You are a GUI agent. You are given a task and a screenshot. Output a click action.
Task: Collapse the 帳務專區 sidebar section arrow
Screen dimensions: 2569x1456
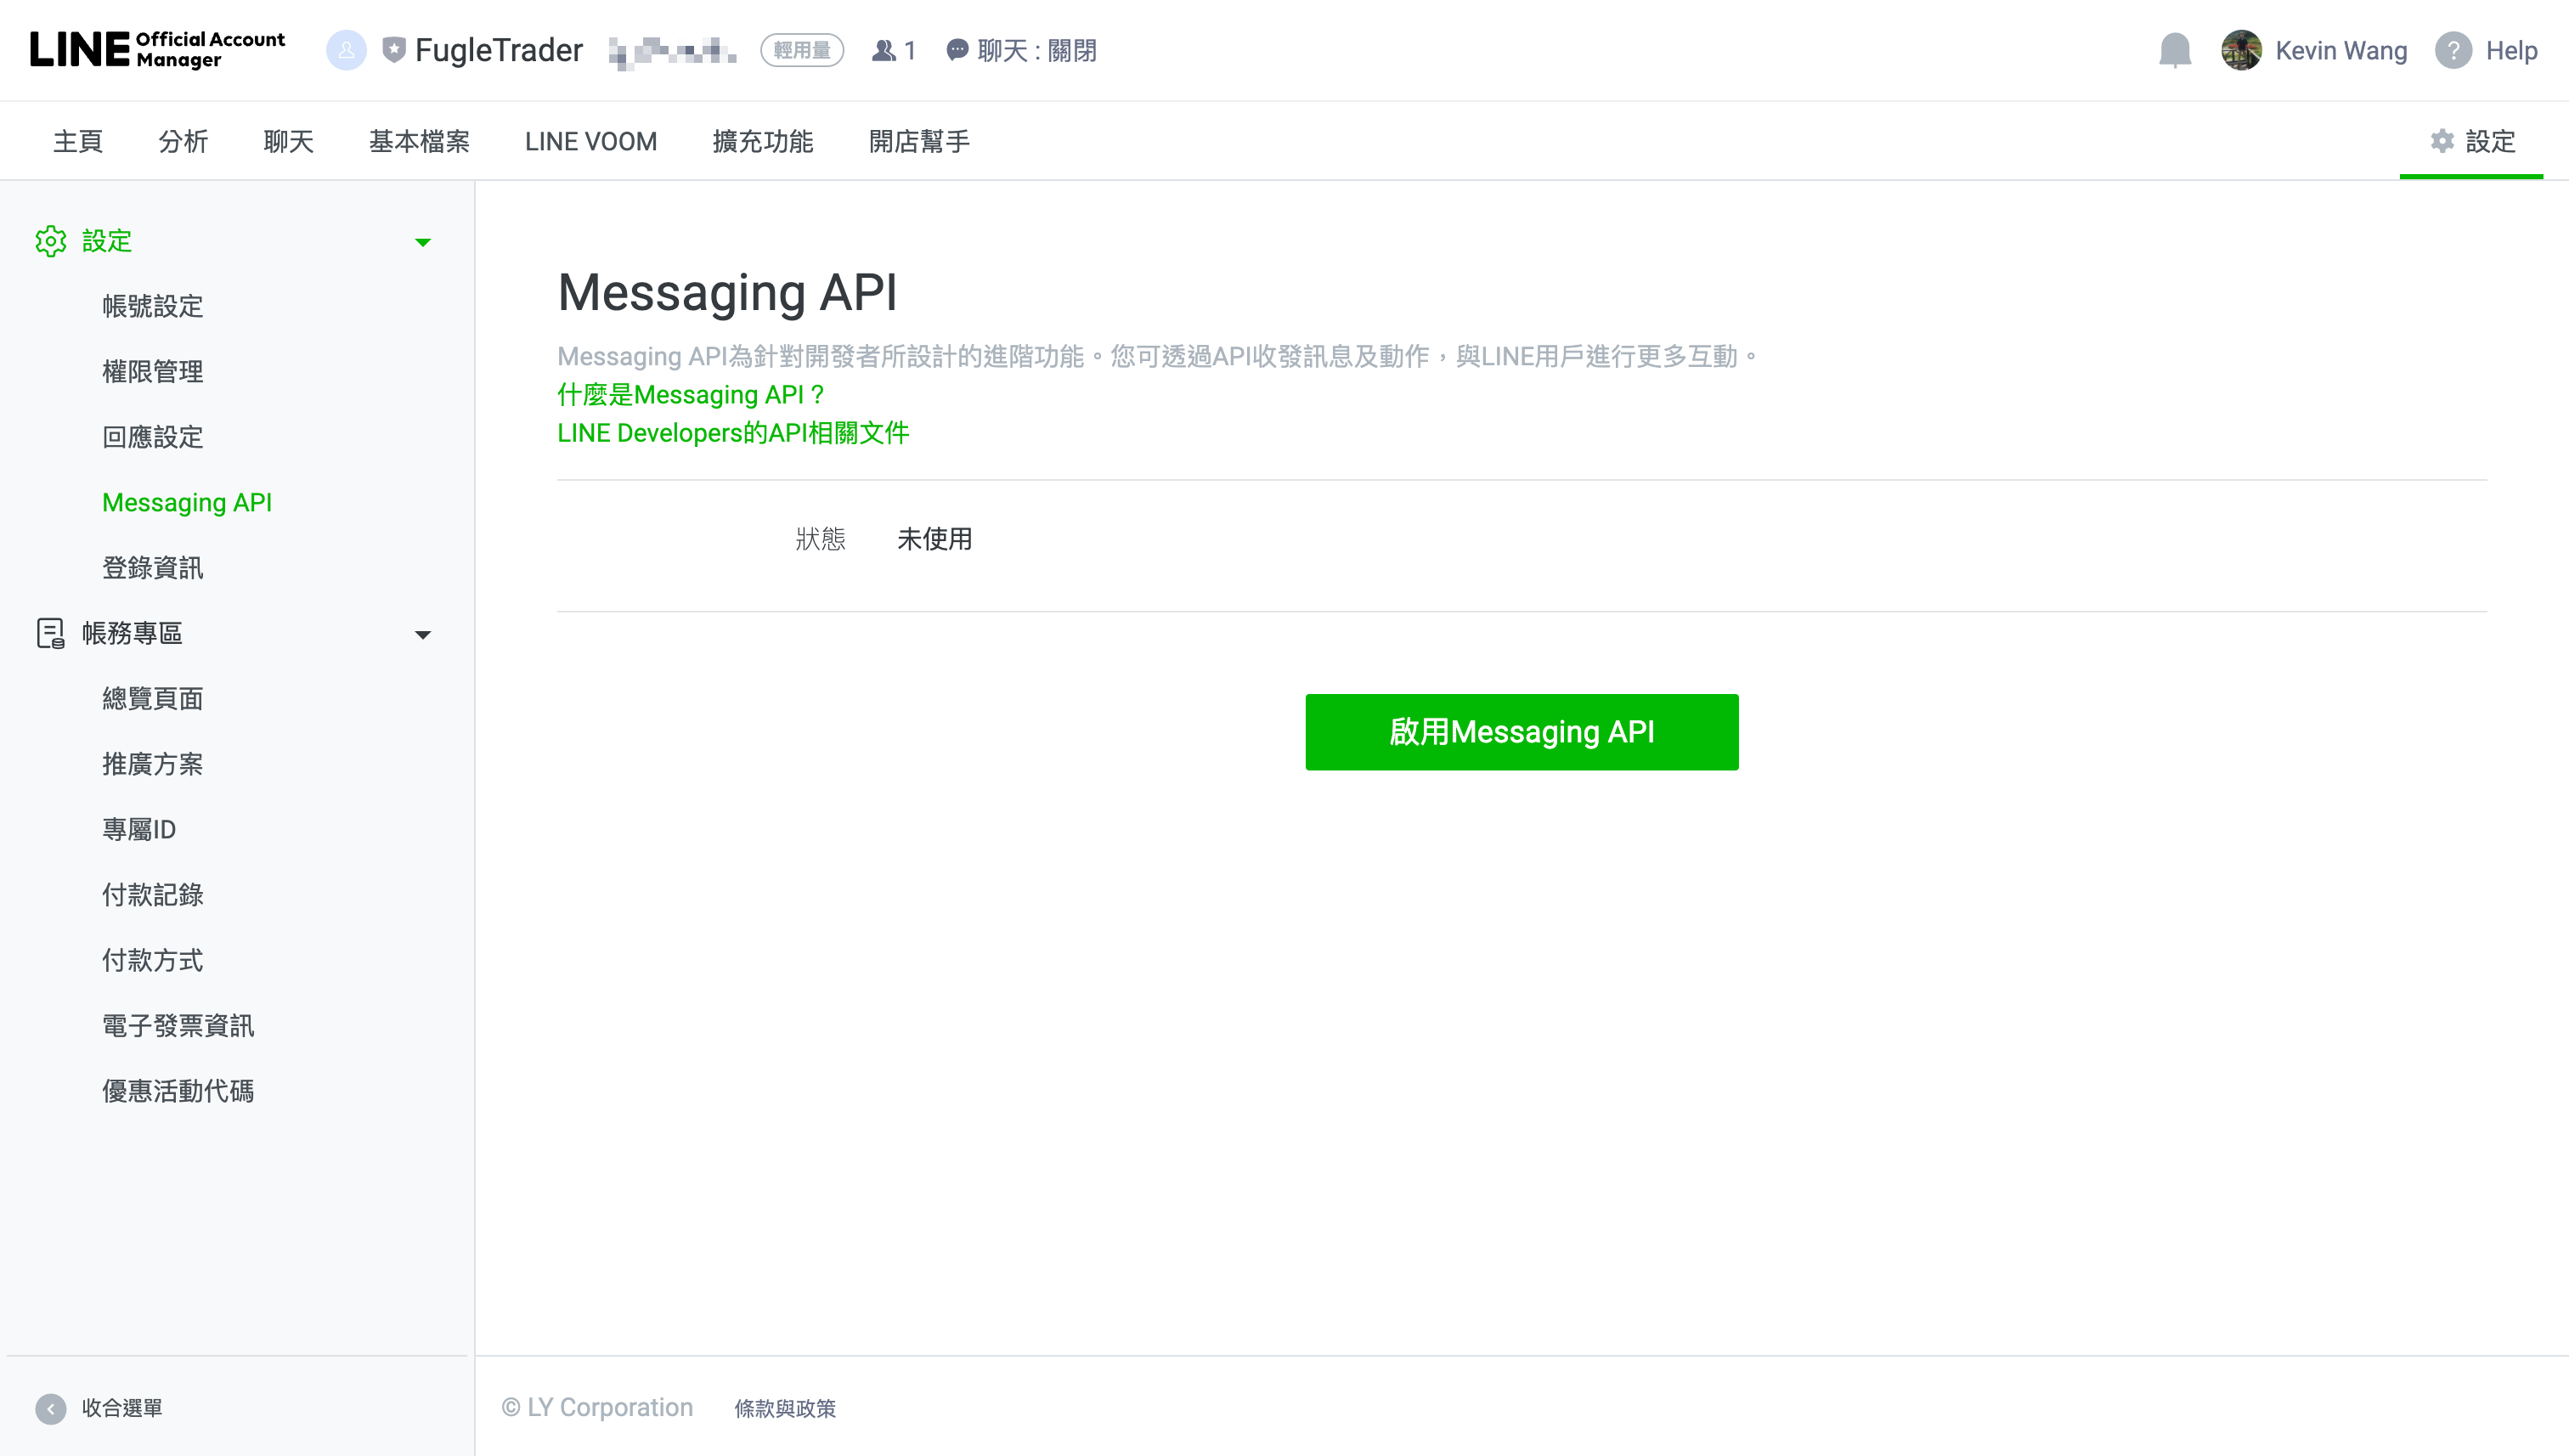pos(423,635)
